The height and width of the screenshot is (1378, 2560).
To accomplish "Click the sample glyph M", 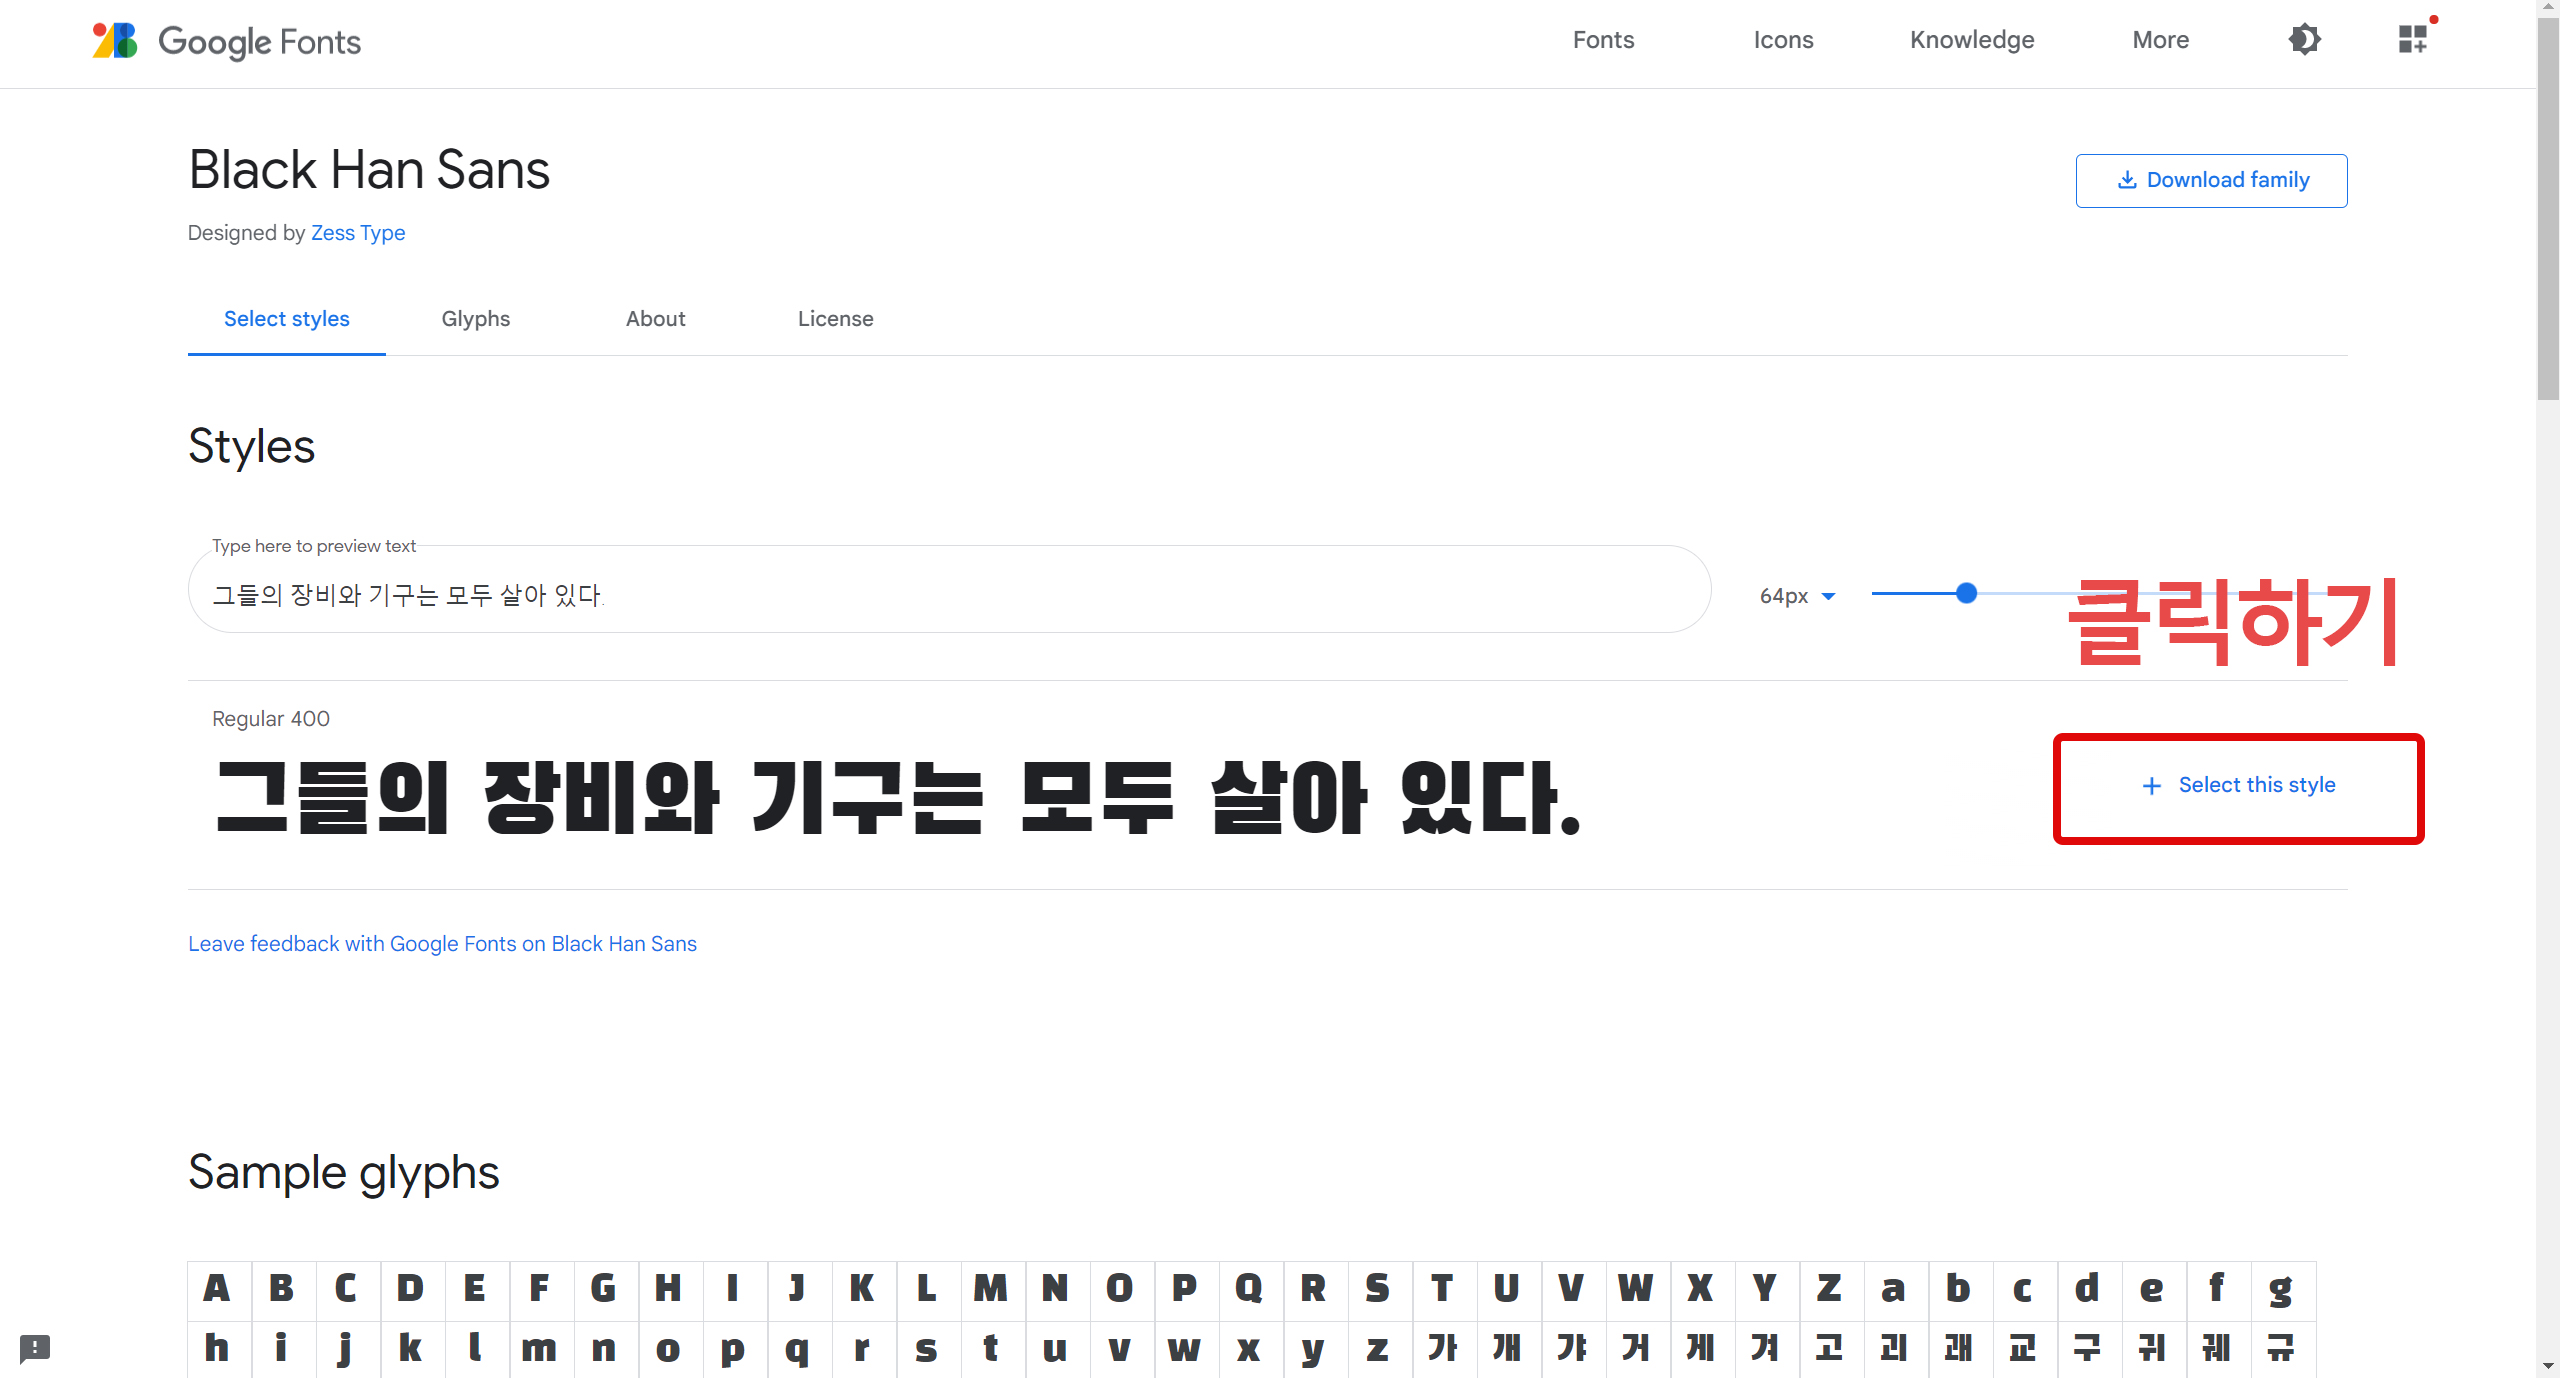I will pyautogui.click(x=991, y=1289).
